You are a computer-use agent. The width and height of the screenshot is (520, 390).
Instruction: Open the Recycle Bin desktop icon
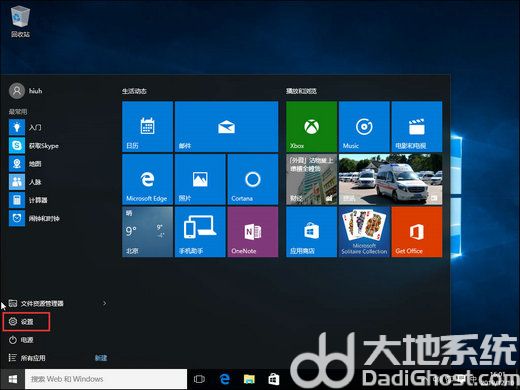(x=20, y=21)
